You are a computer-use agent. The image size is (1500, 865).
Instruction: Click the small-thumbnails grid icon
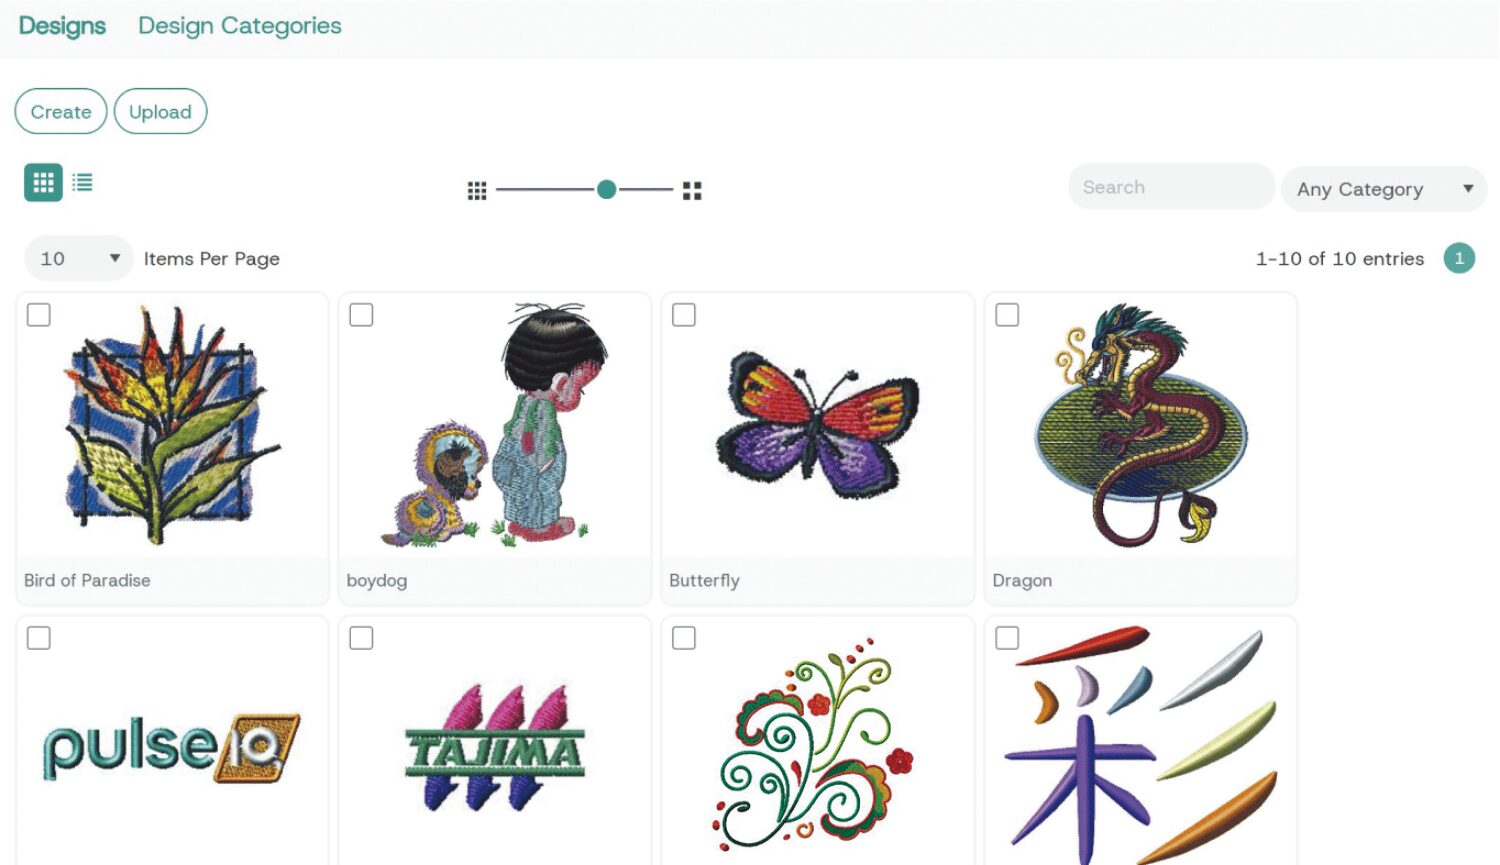pyautogui.click(x=477, y=190)
